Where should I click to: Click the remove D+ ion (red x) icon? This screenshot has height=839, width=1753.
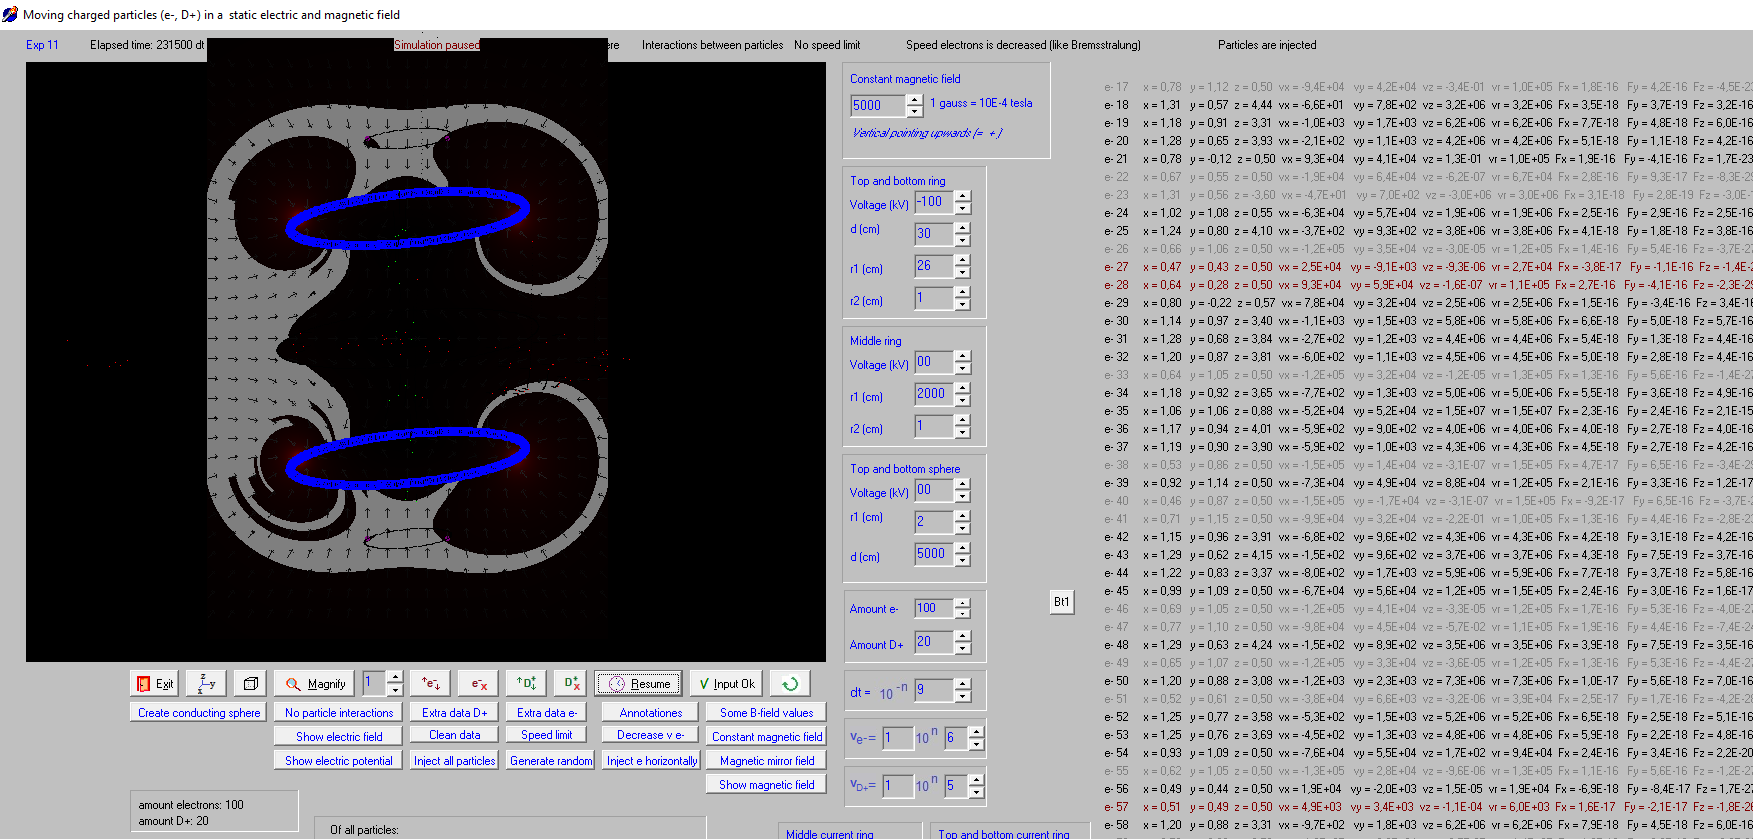572,684
